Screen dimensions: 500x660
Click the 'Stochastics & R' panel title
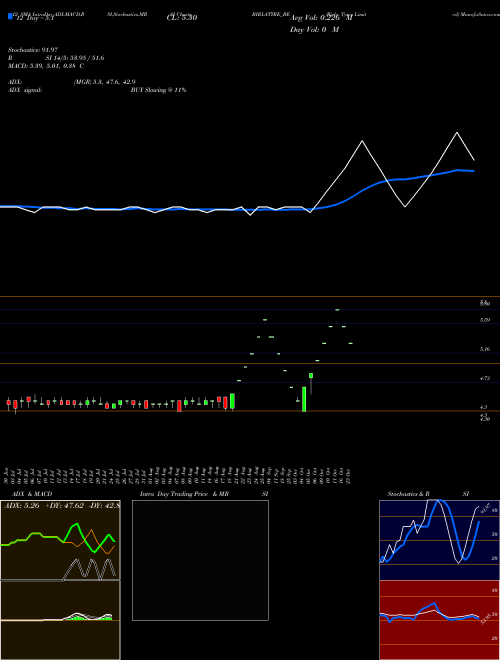tap(409, 494)
